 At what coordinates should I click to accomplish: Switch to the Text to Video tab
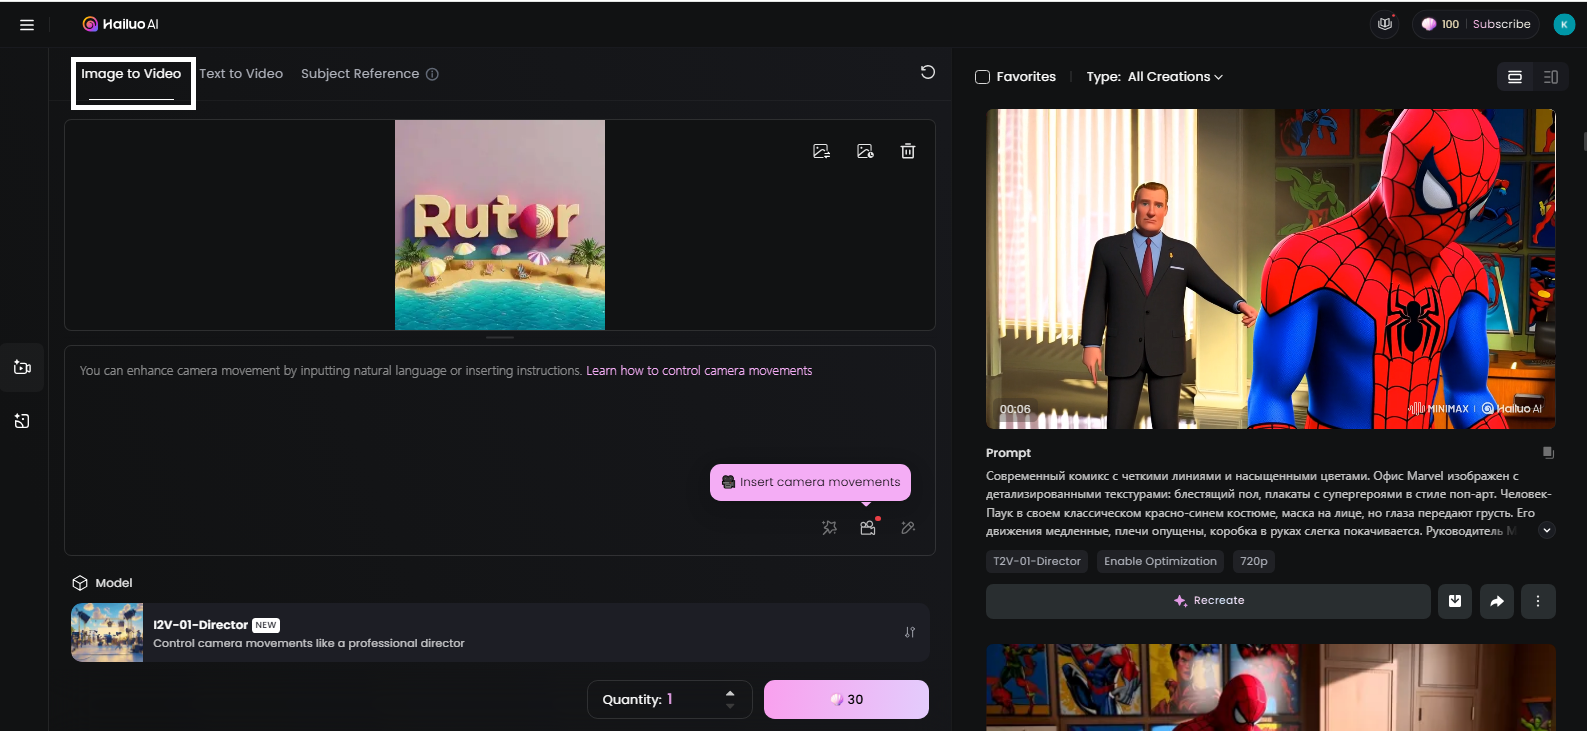click(x=241, y=74)
